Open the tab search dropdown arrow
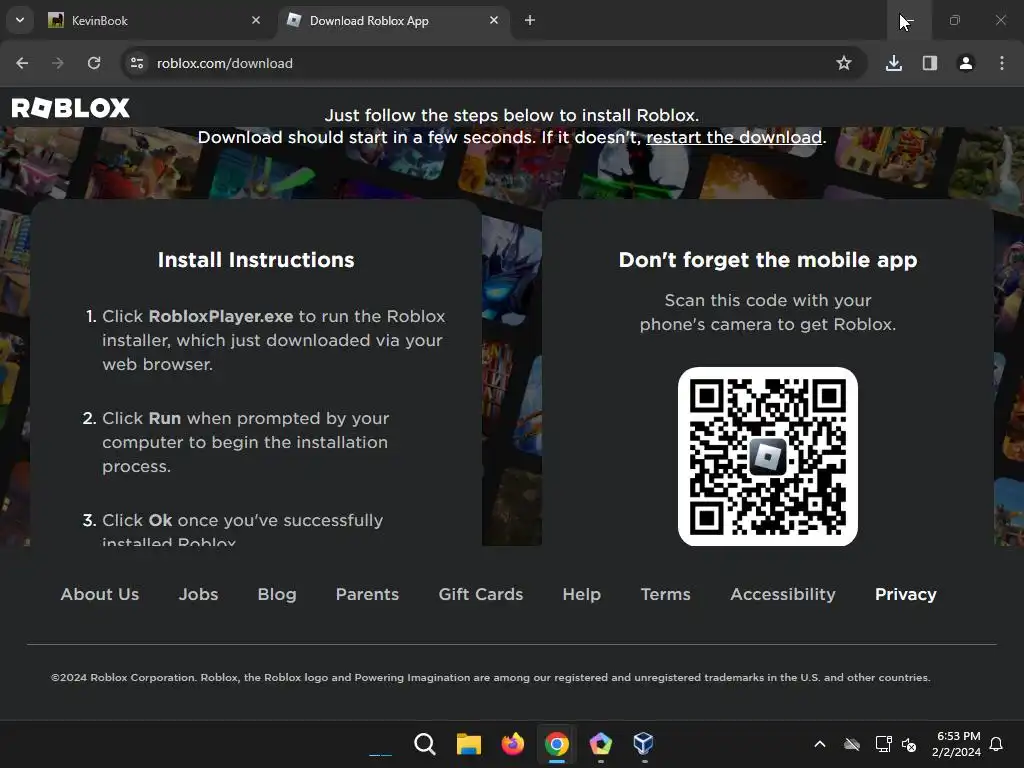 coord(20,20)
